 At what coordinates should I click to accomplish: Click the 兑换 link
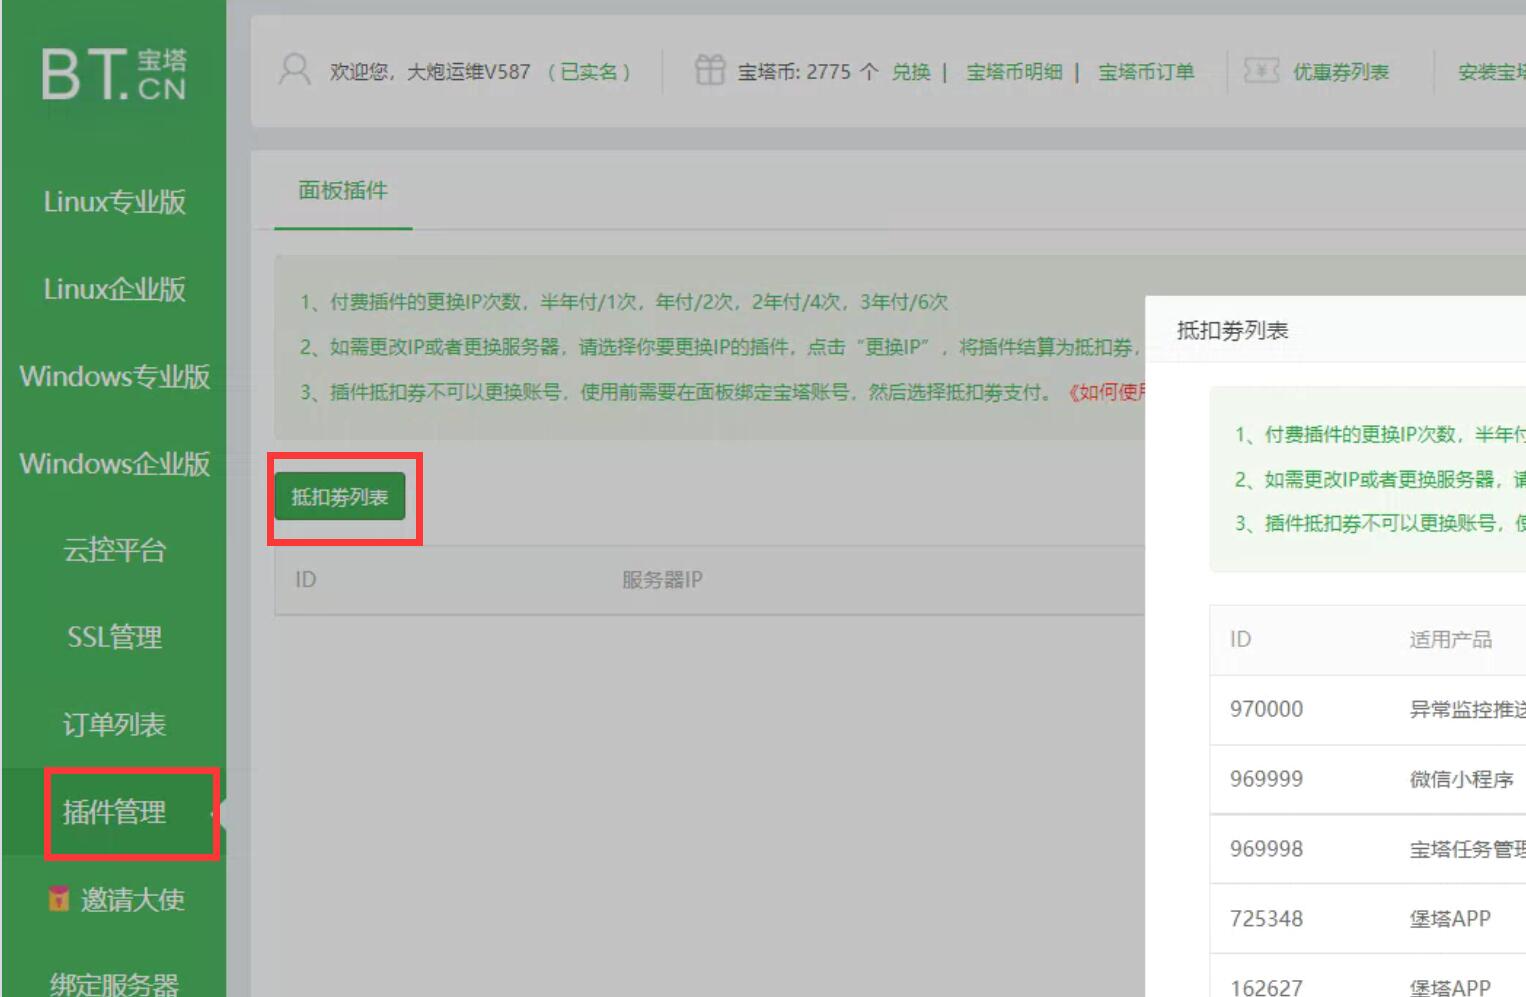click(911, 72)
